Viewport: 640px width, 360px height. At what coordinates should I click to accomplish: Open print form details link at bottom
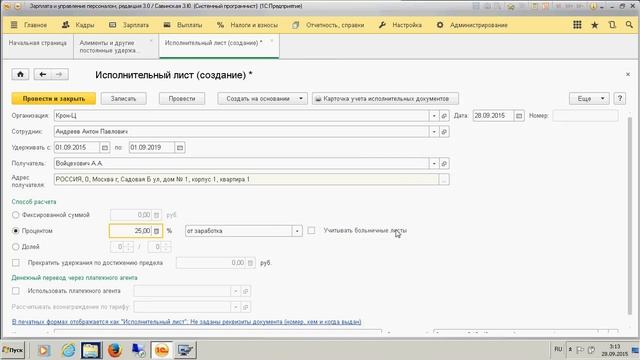click(187, 322)
